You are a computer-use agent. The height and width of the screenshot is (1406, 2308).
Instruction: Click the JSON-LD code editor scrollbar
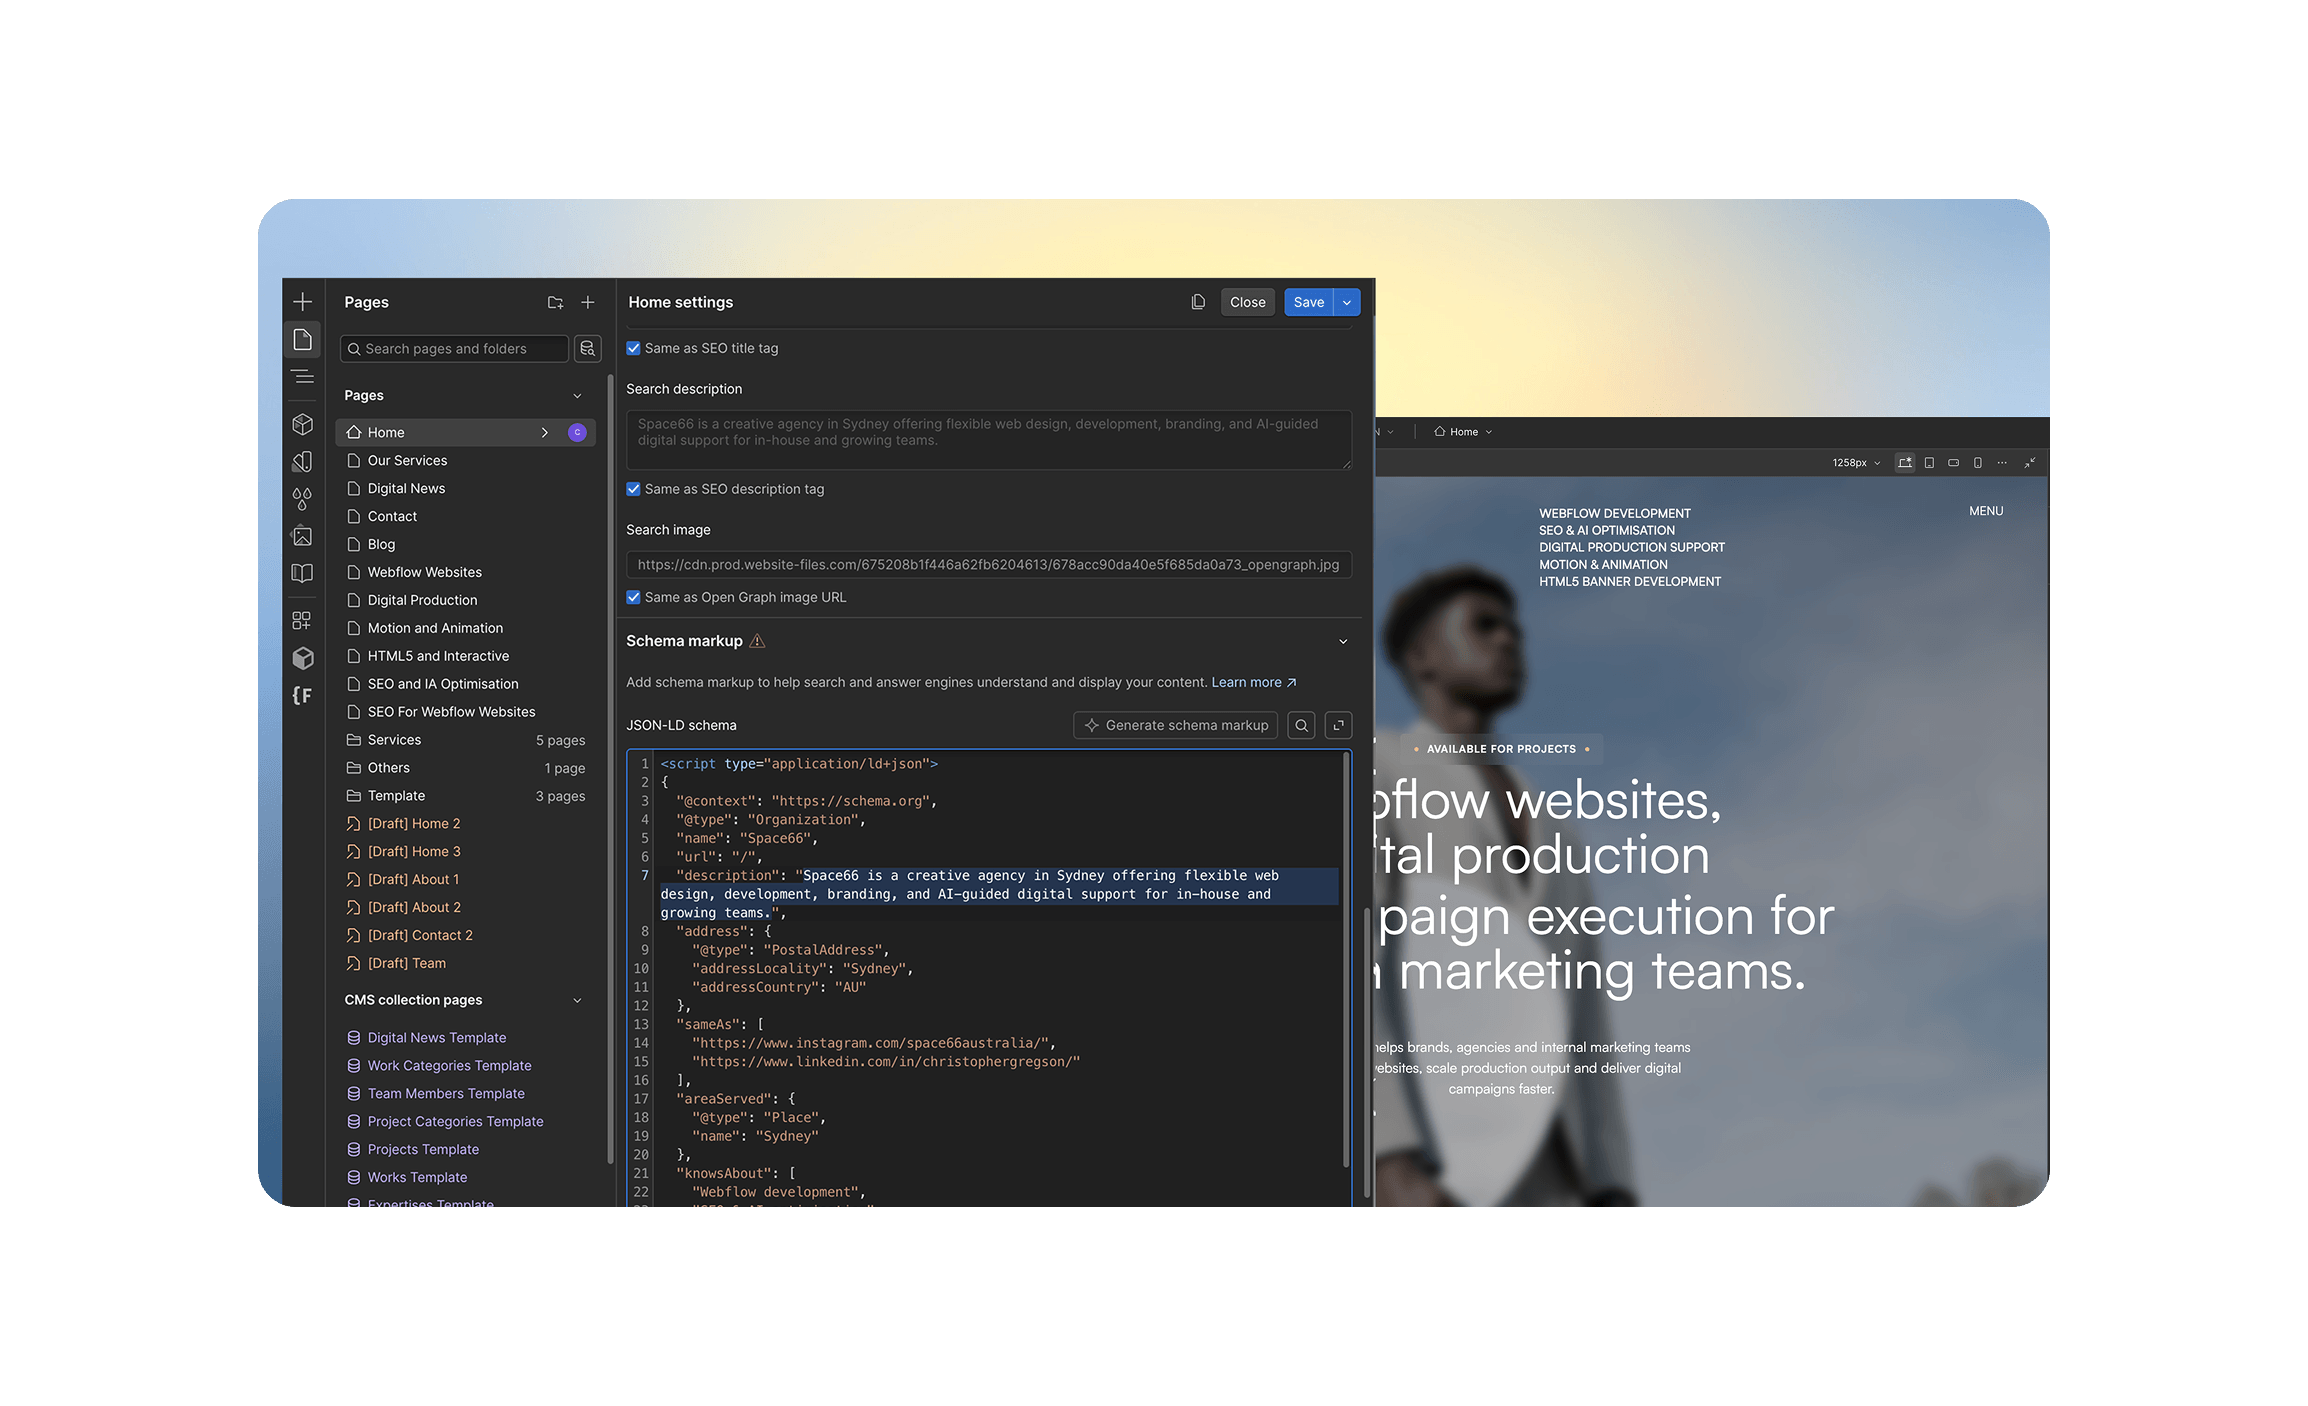(x=1346, y=958)
